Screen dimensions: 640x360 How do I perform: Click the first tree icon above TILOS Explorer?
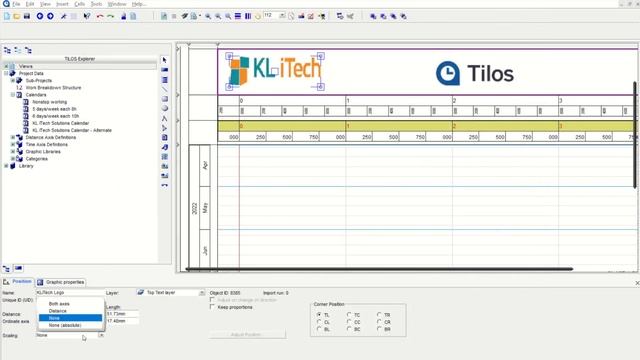[7, 50]
